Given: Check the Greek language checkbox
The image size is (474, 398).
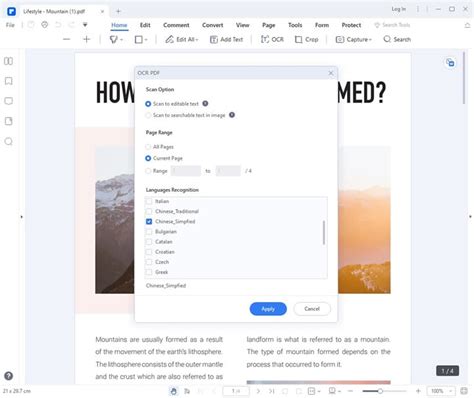Looking at the screenshot, I should coord(149,272).
